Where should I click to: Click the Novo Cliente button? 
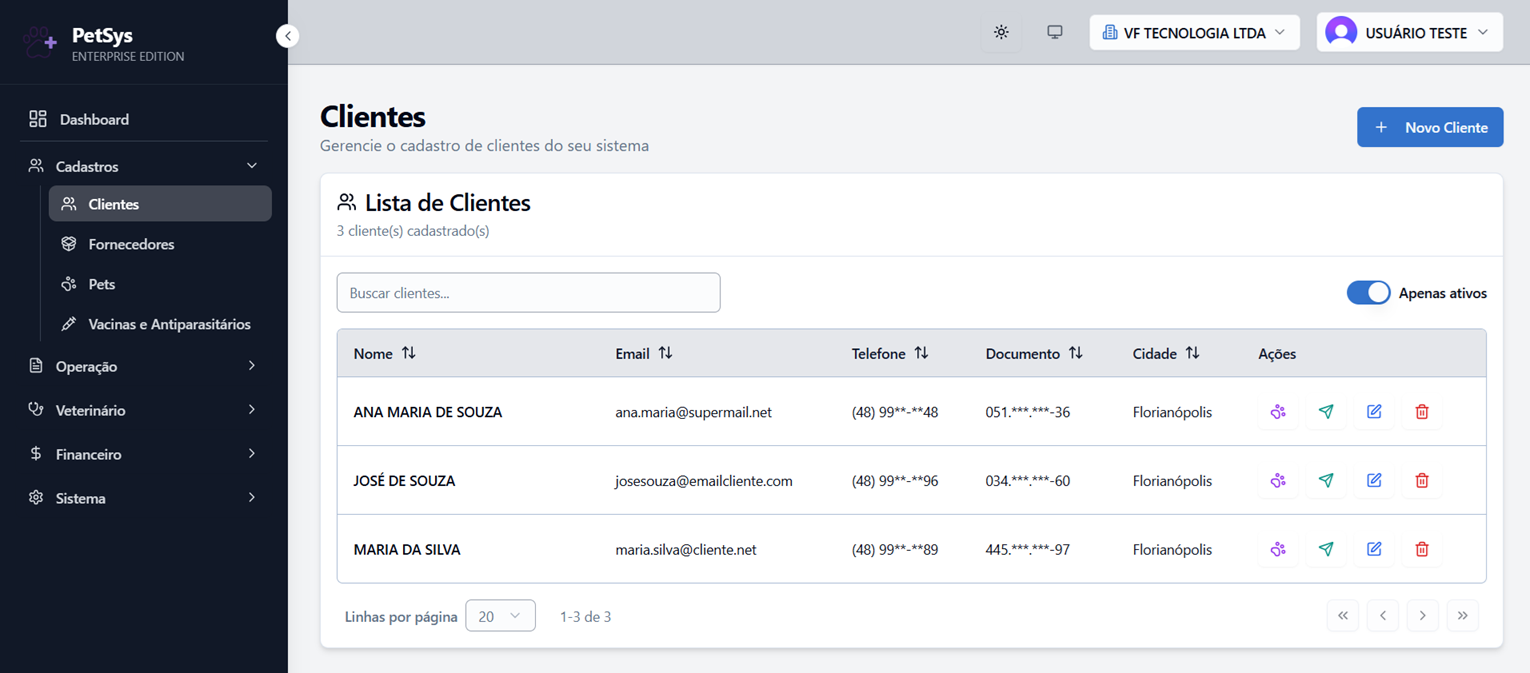[x=1430, y=127]
